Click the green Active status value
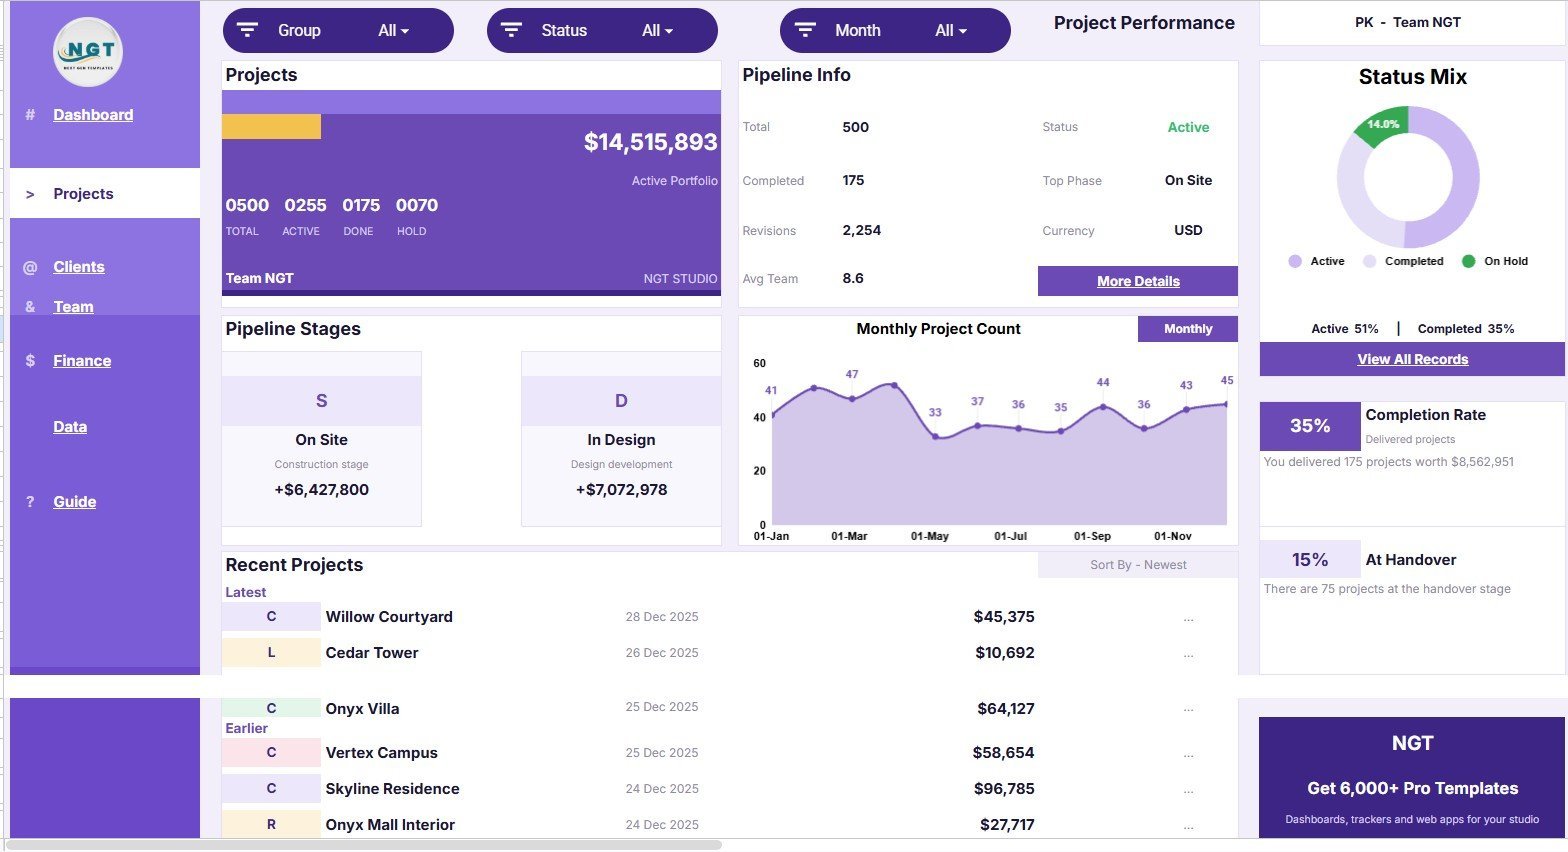The height and width of the screenshot is (852, 1568). 1188,127
